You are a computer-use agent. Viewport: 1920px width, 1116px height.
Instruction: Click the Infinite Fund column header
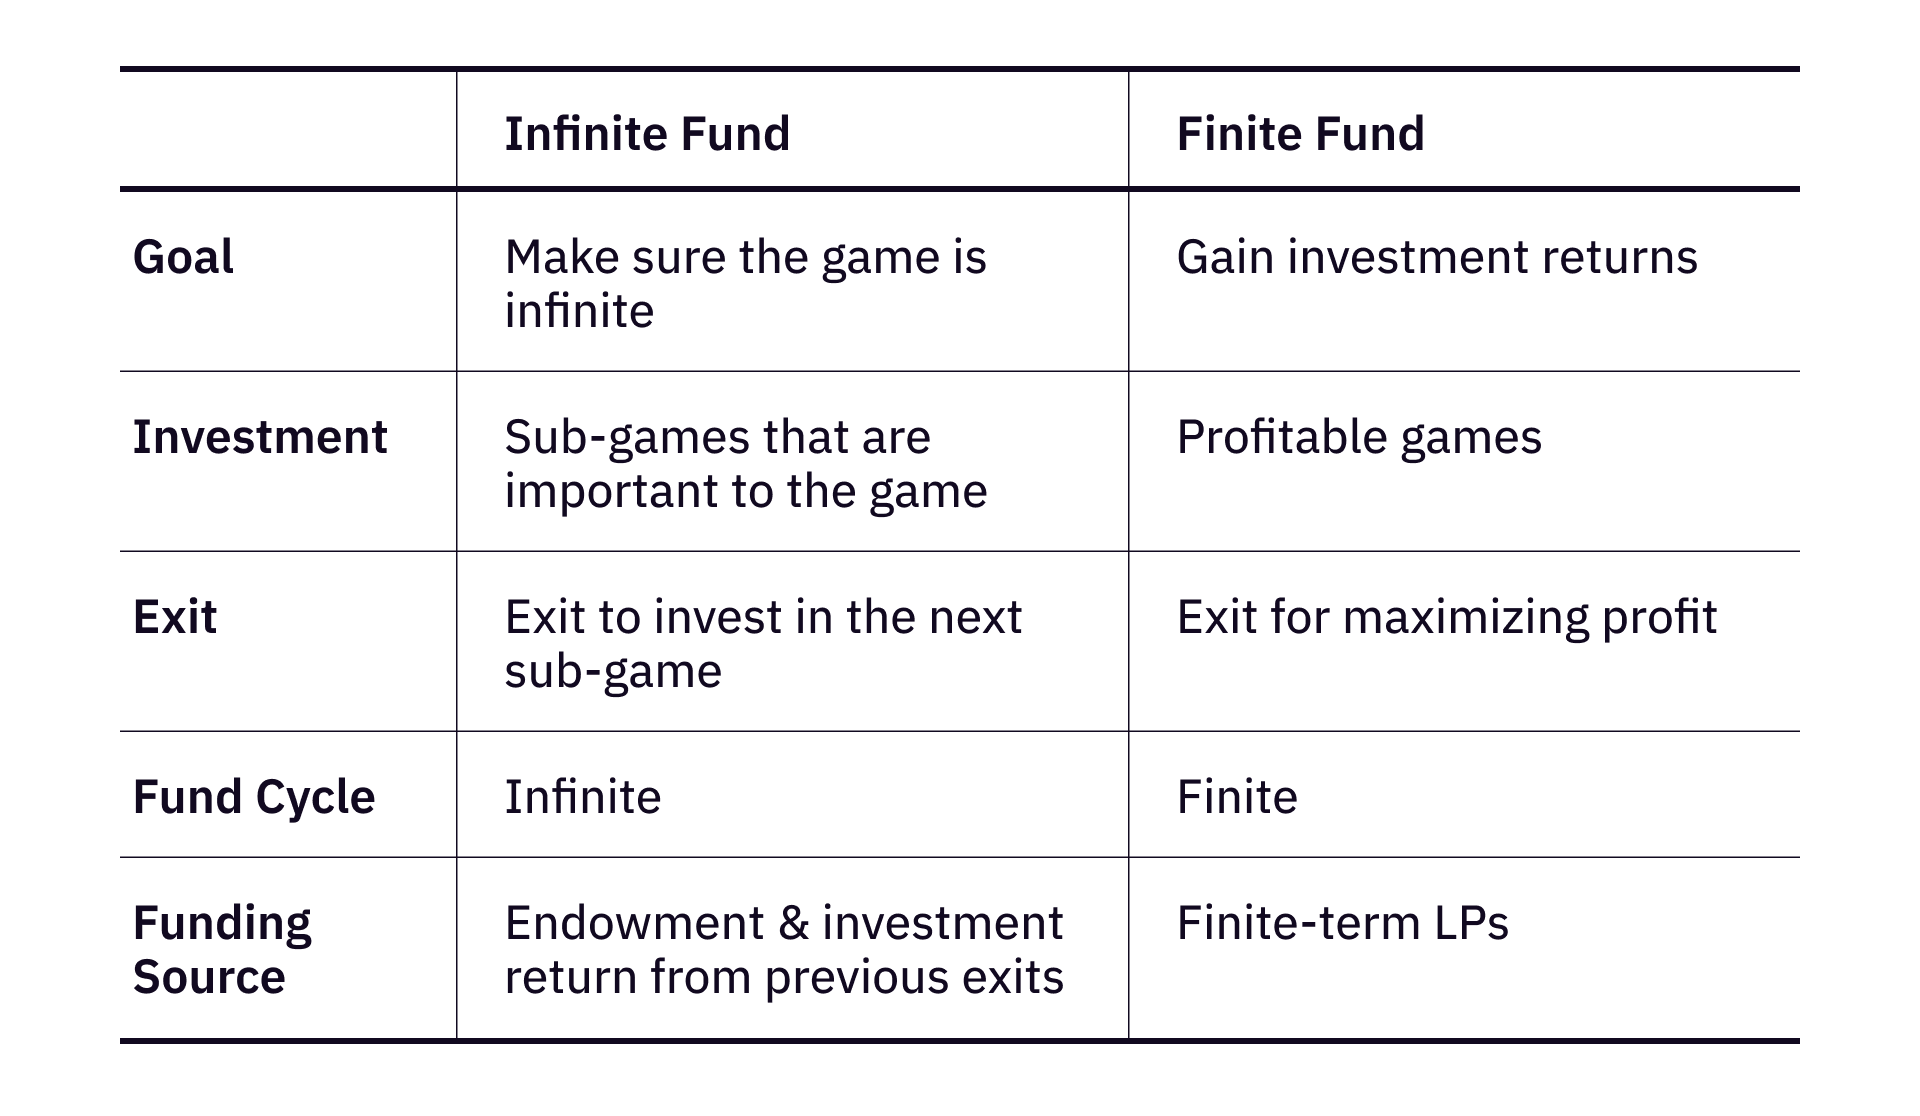pos(647,134)
